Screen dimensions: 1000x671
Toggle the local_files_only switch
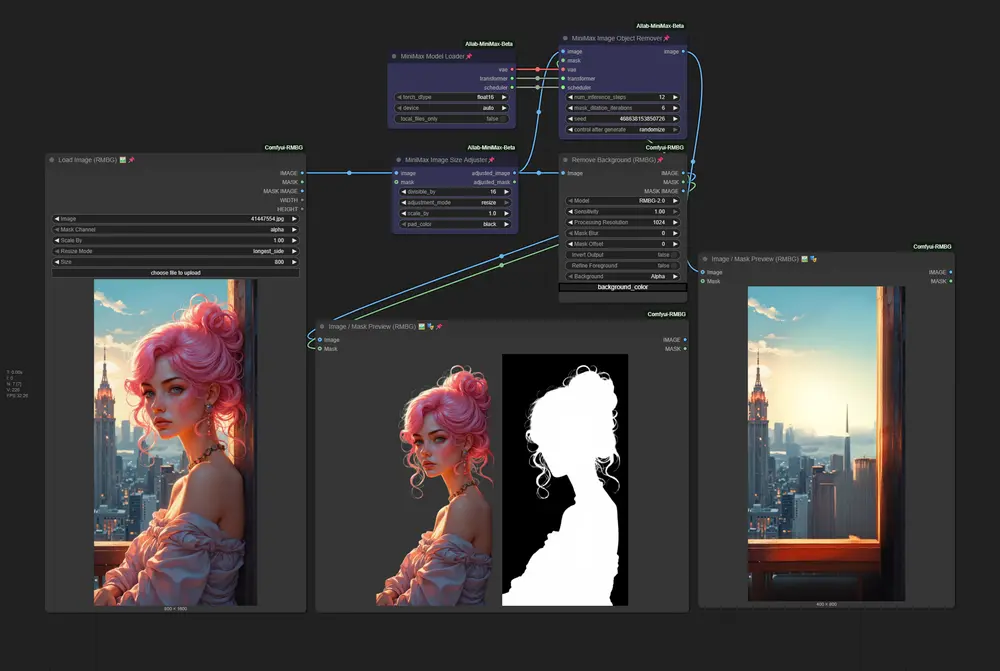click(x=504, y=118)
